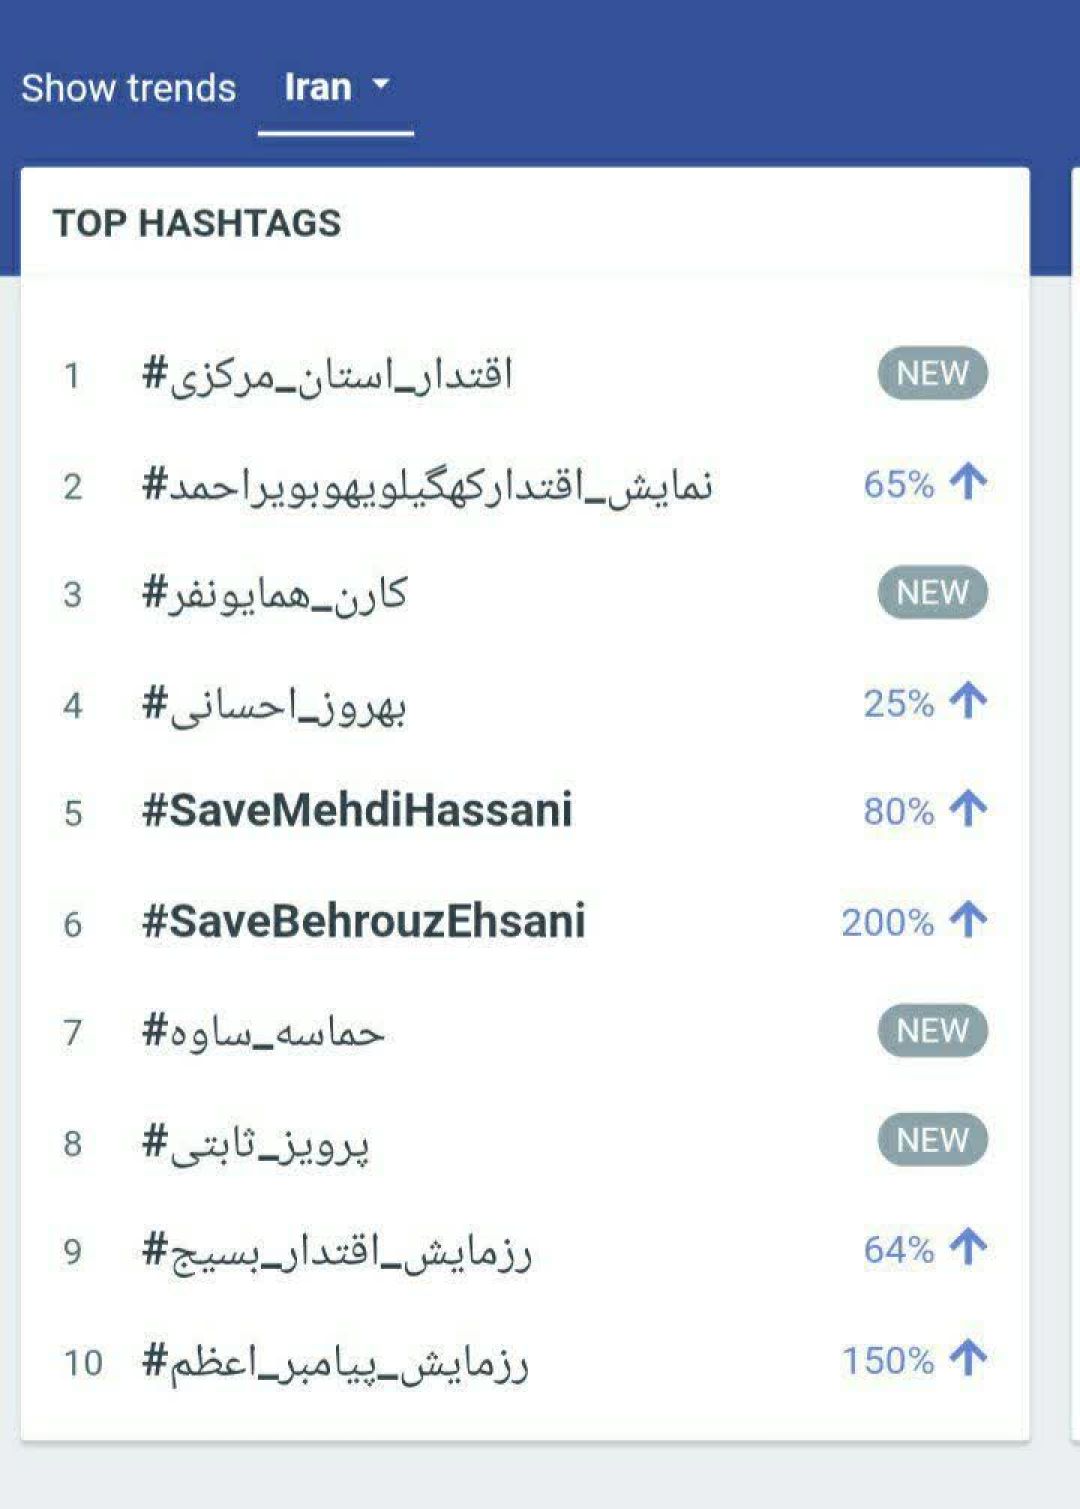Click the NEW badge on hashtag rank 3

tap(932, 593)
